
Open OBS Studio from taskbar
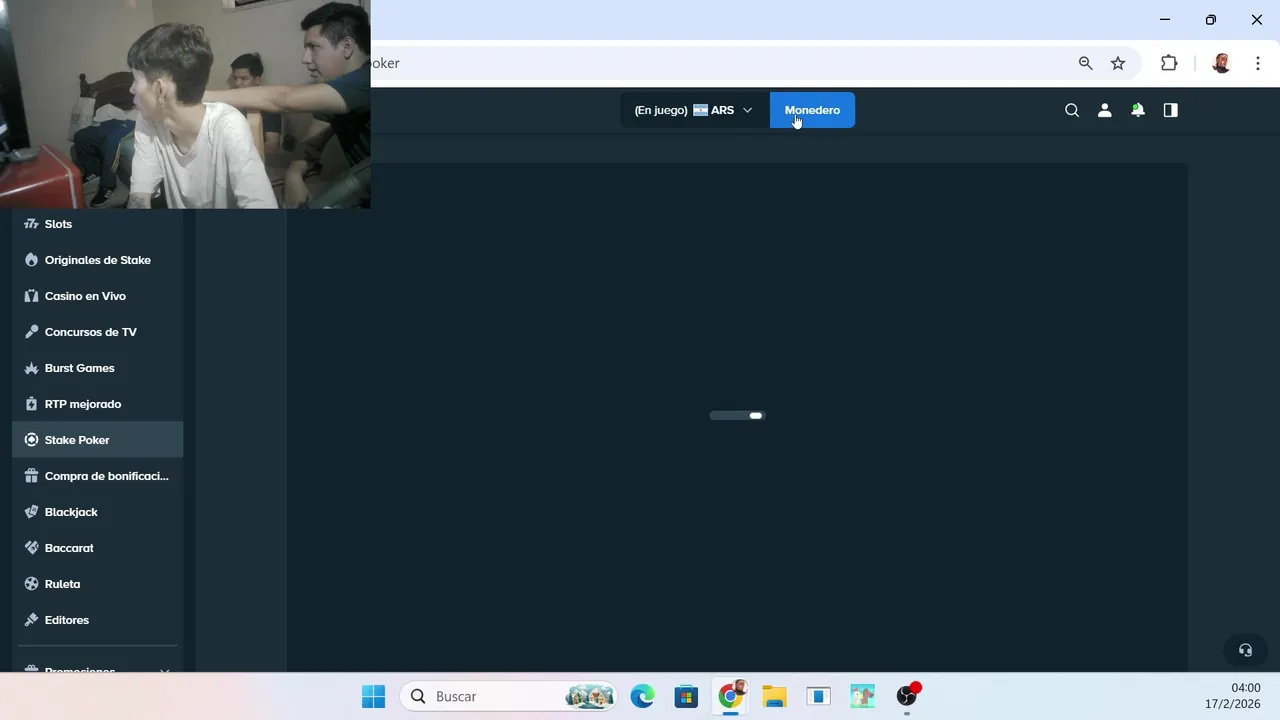point(907,696)
